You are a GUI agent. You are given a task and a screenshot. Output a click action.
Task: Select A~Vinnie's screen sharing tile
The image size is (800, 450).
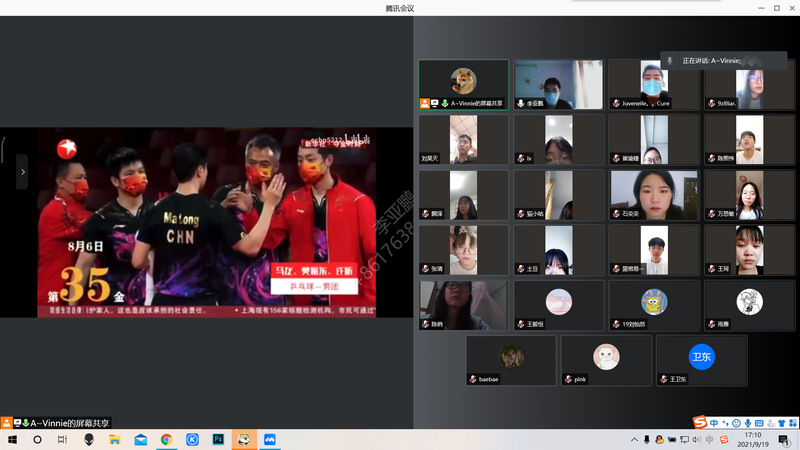point(462,85)
